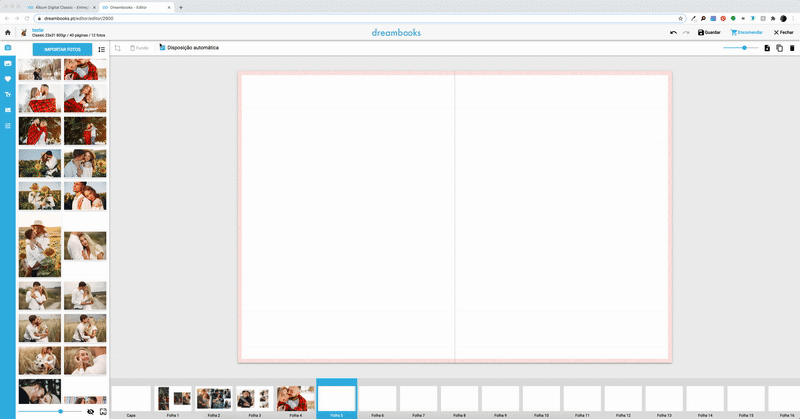This screenshot has height=419, width=800.
Task: Click the crop tool icon
Action: [117, 48]
